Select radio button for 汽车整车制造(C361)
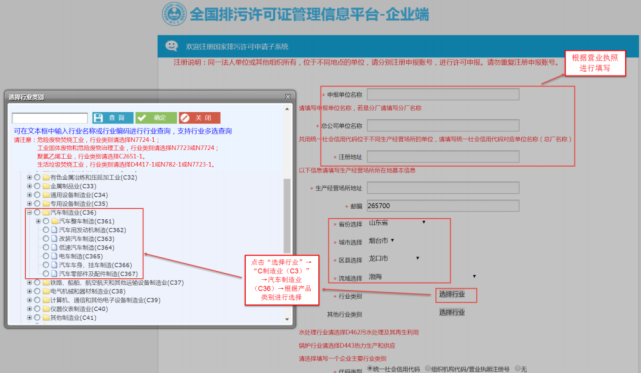 pos(46,221)
